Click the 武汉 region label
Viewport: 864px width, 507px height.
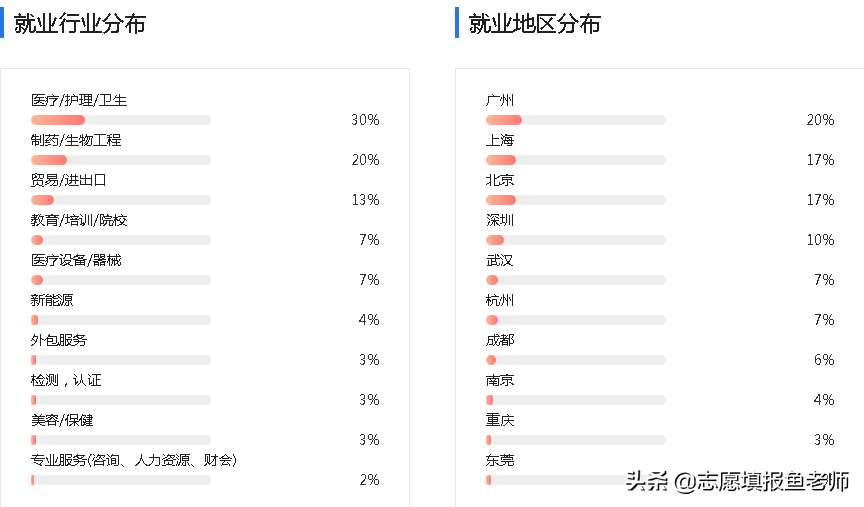[500, 261]
